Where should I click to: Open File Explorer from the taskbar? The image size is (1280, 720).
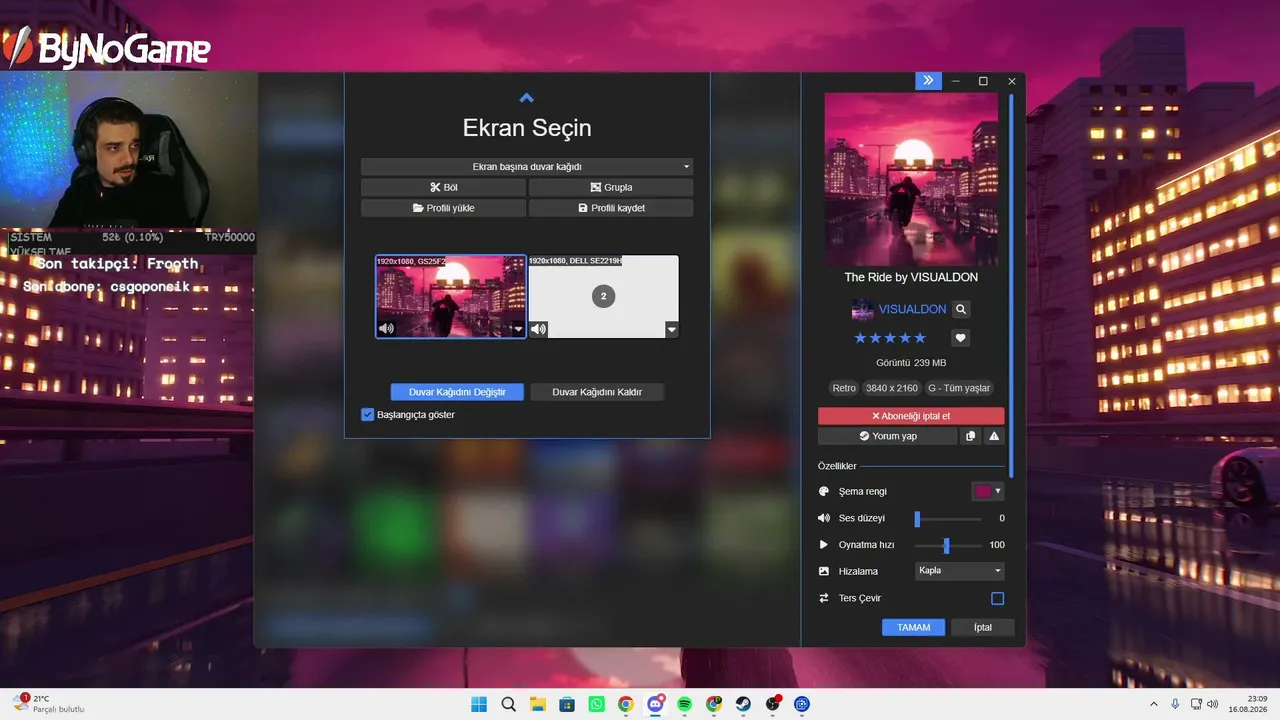[x=537, y=704]
